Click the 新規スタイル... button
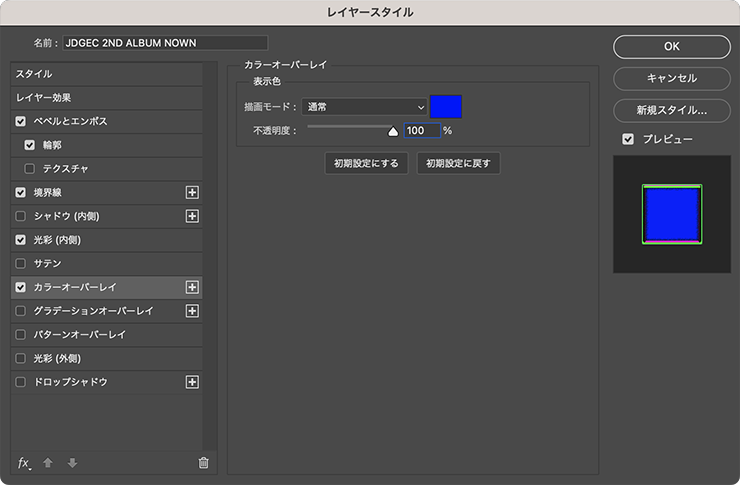This screenshot has width=740, height=485. pyautogui.click(x=672, y=110)
